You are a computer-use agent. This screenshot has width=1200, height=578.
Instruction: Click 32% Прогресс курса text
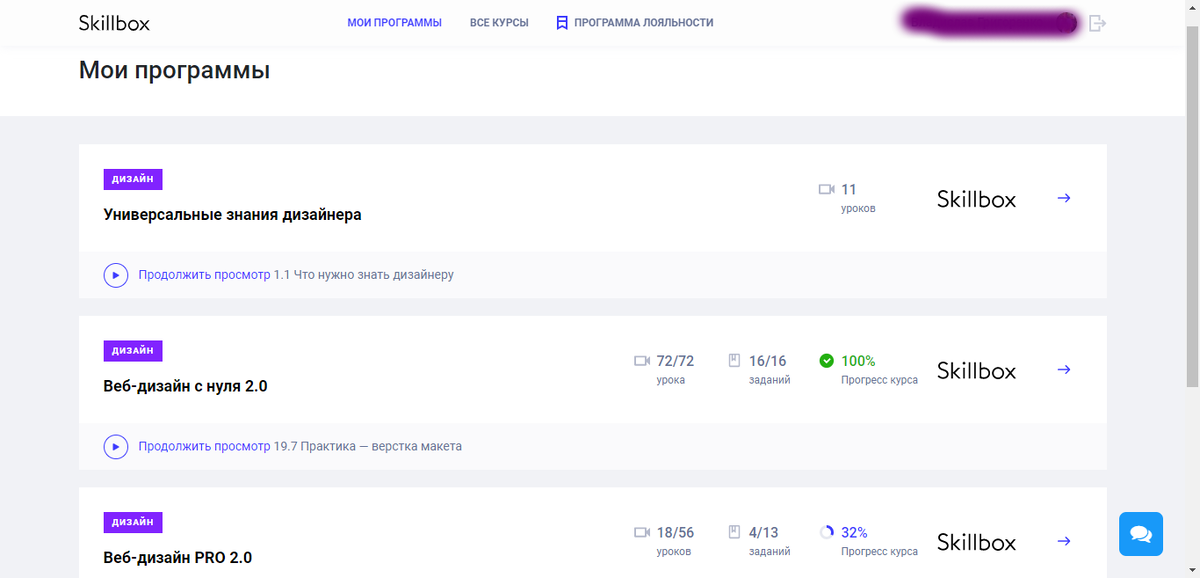879,542
